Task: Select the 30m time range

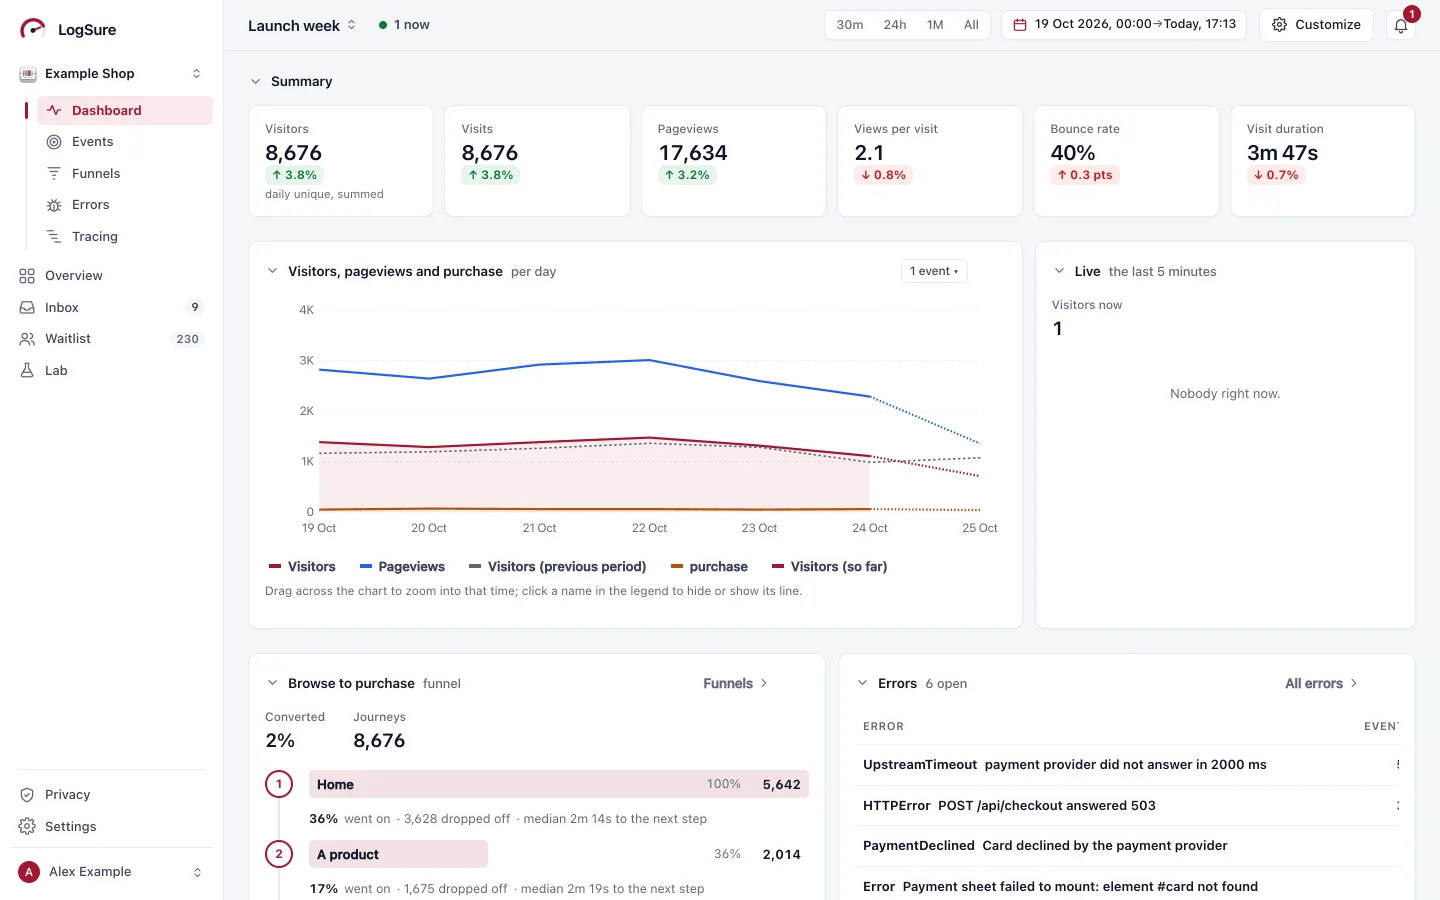Action: tap(850, 25)
